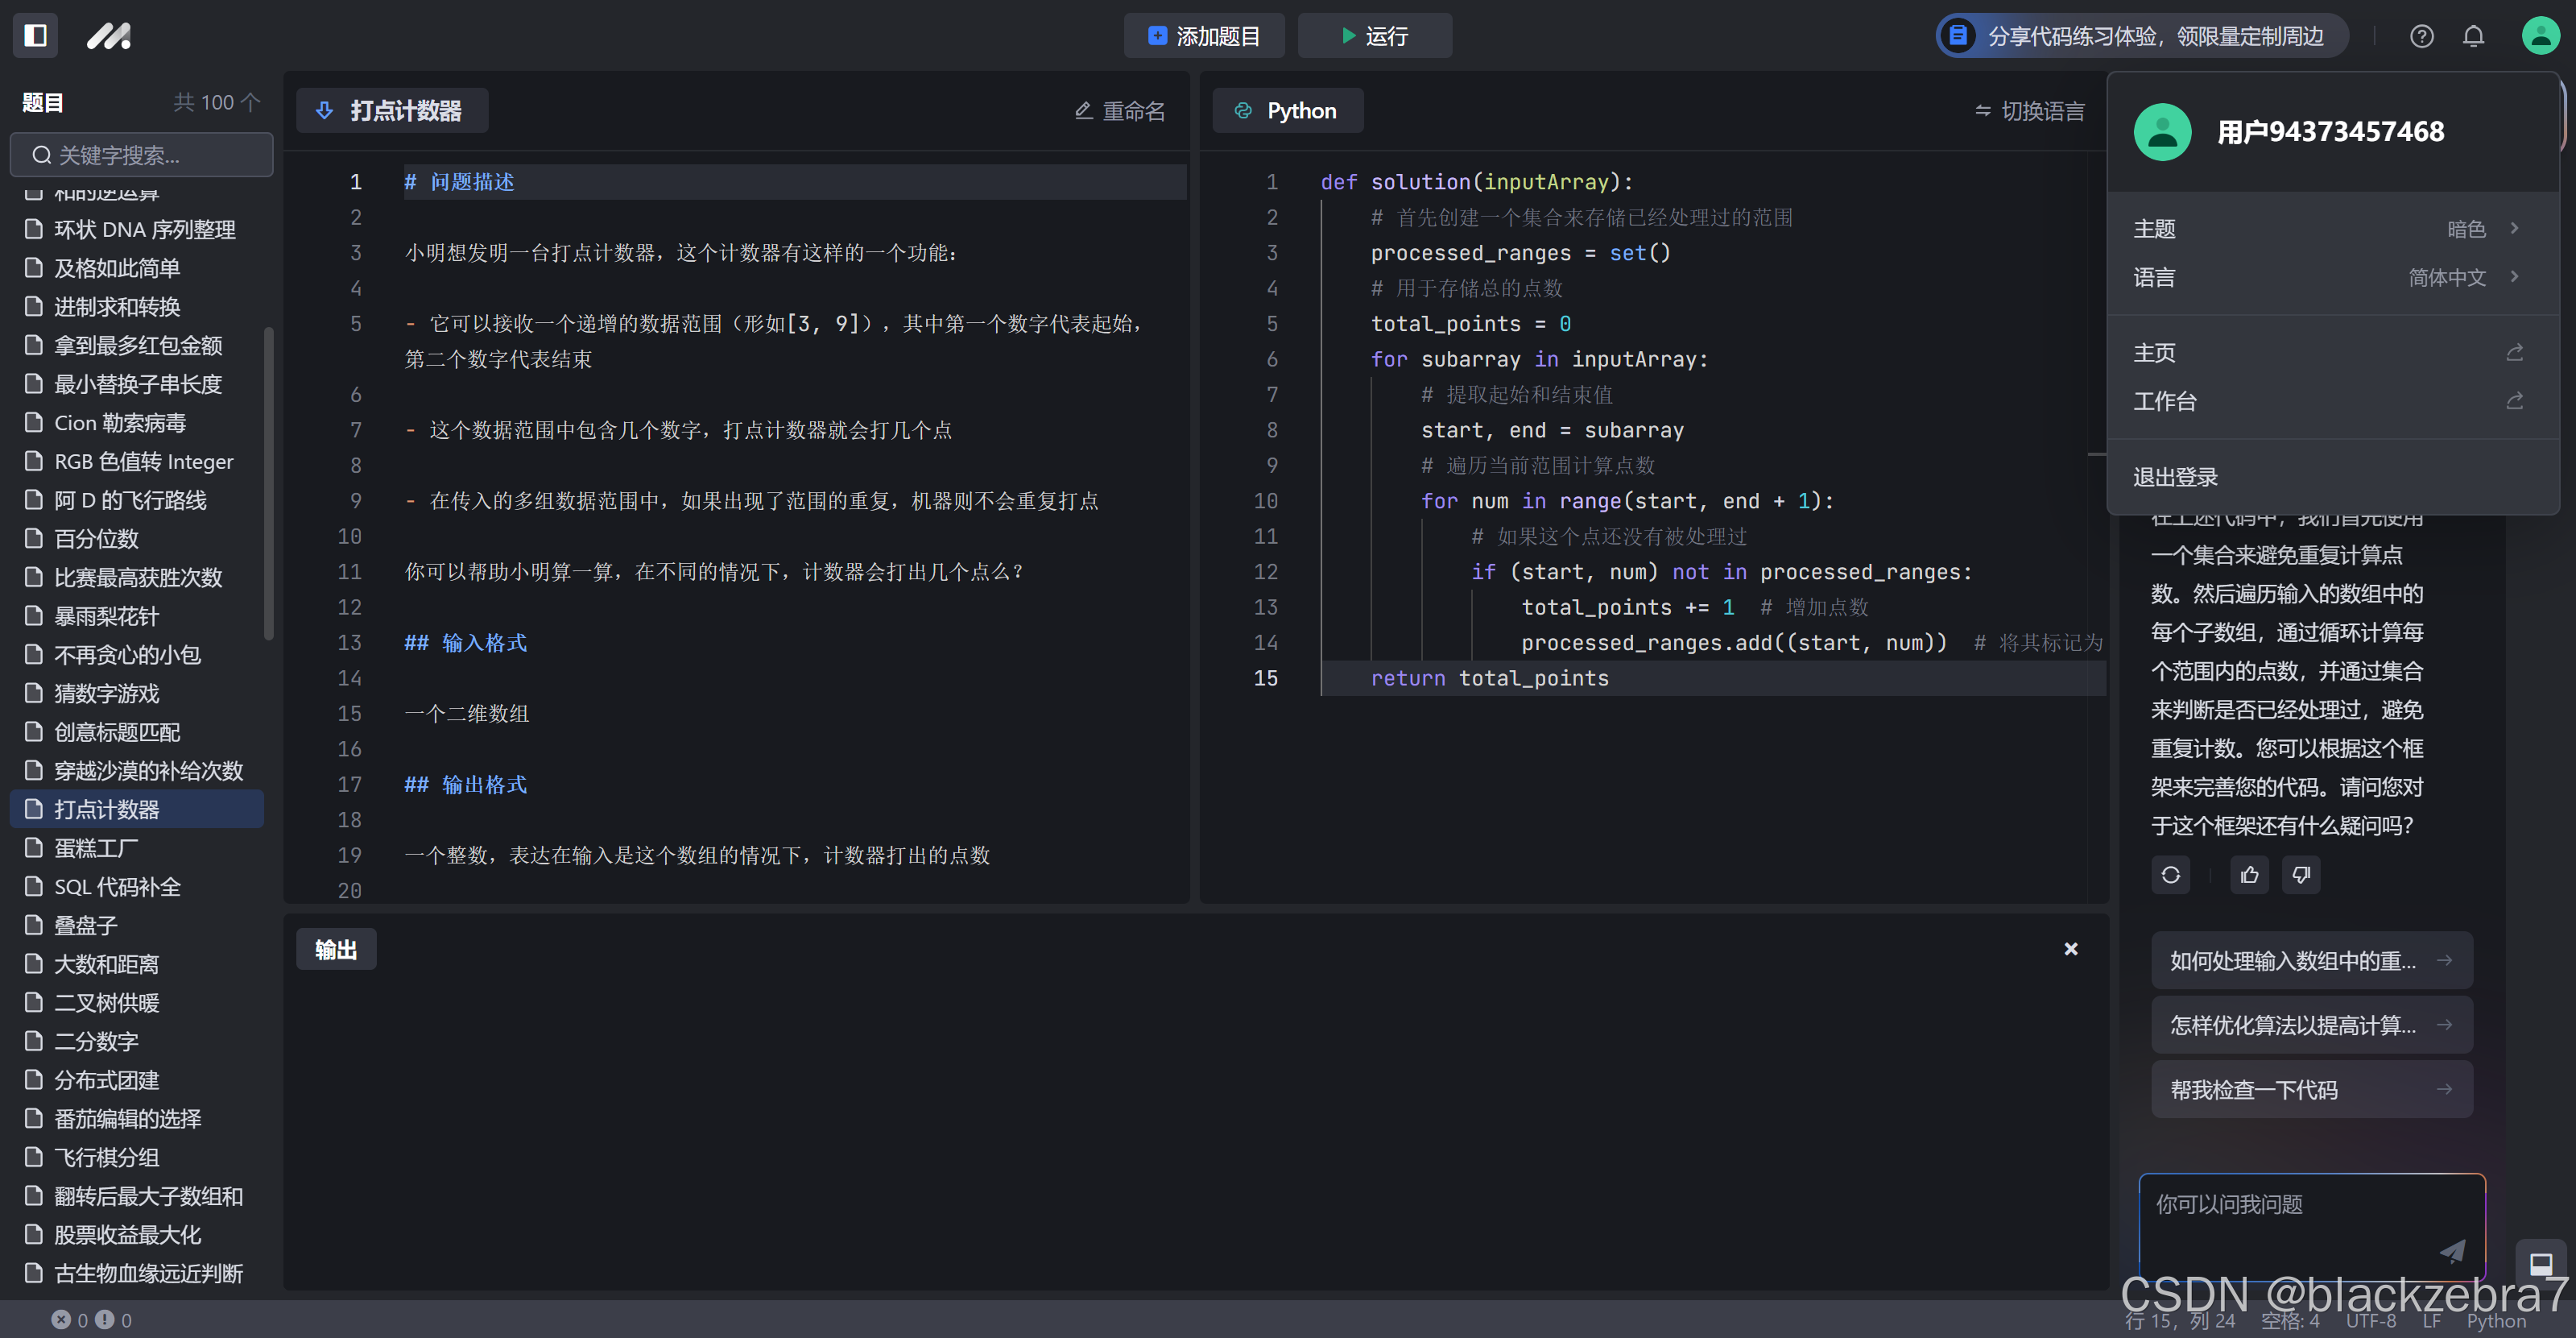Click the thumbs up feedback icon
This screenshot has width=2576, height=1338.
[2249, 875]
